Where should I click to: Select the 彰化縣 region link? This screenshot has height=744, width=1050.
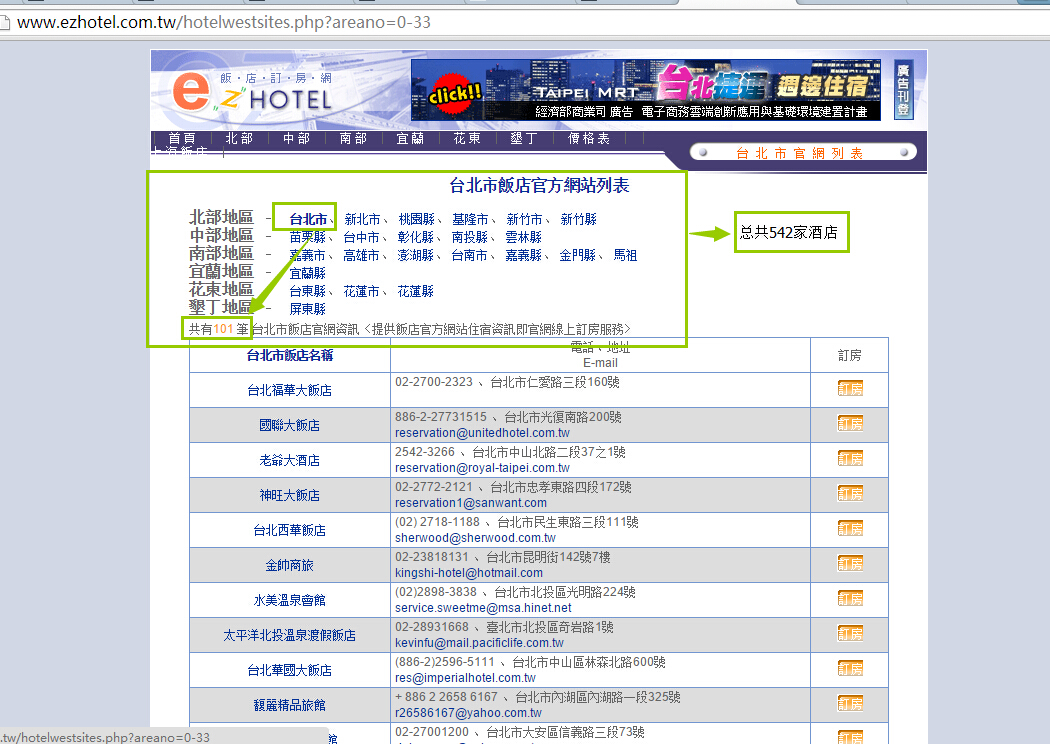416,237
